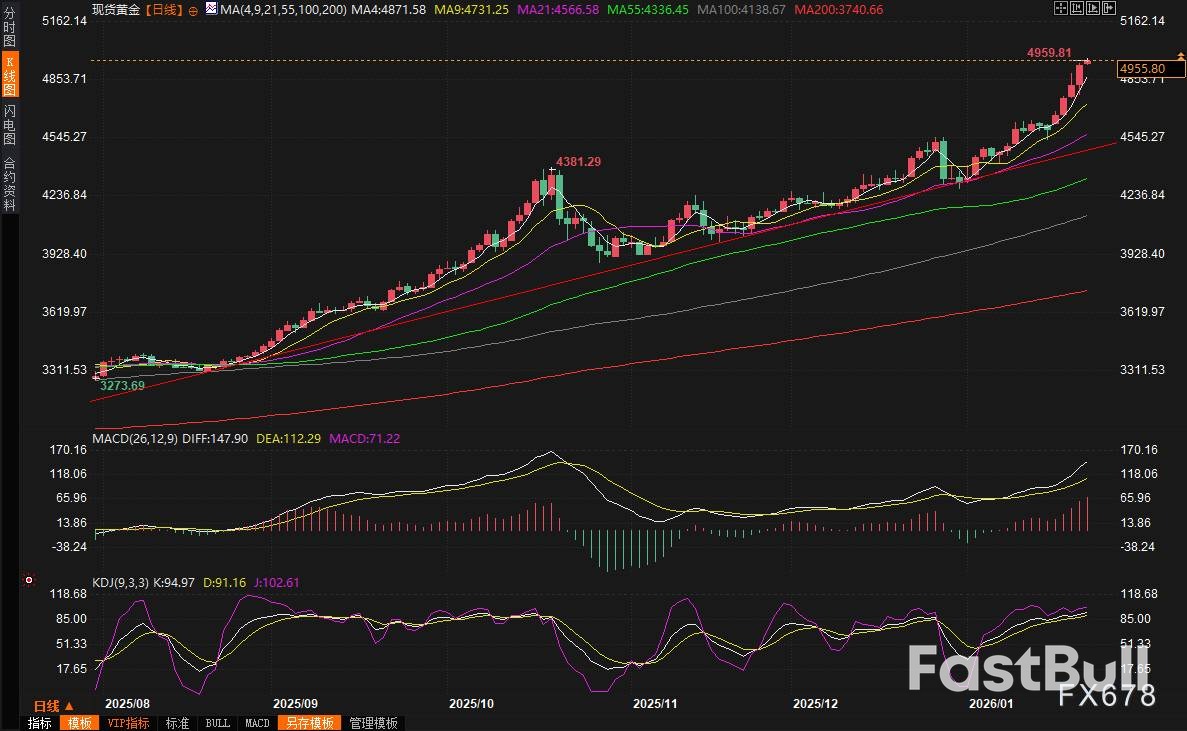Click the chart axis scaling icon
Screen dimensions: 1187x731
pyautogui.click(x=1076, y=9)
